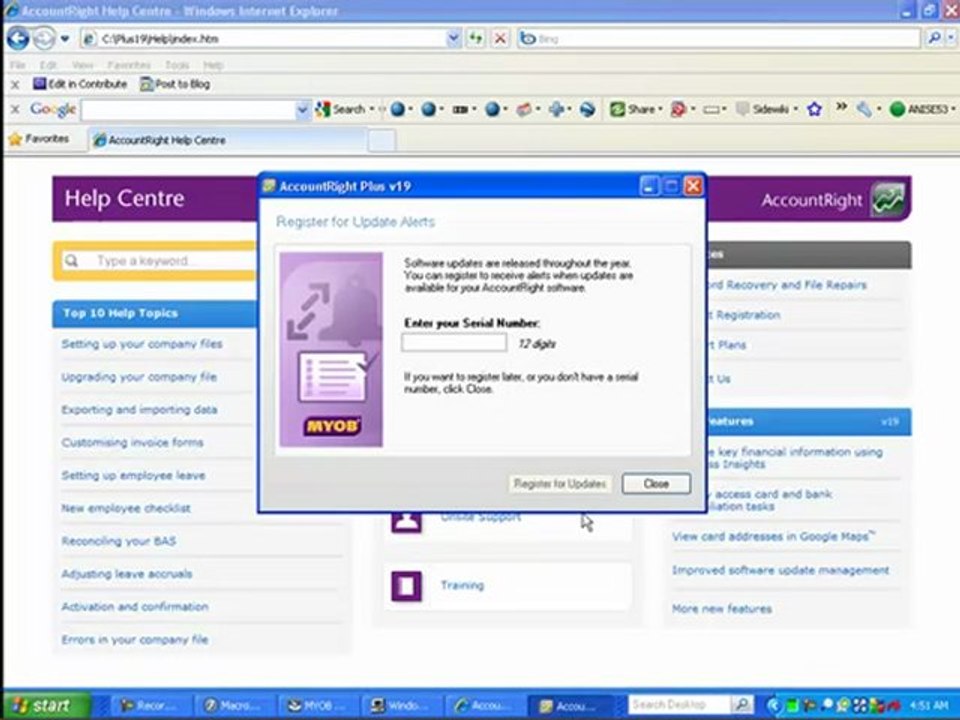960x720 pixels.
Task: Switch to the MYOB taskbar window
Action: pos(317,705)
